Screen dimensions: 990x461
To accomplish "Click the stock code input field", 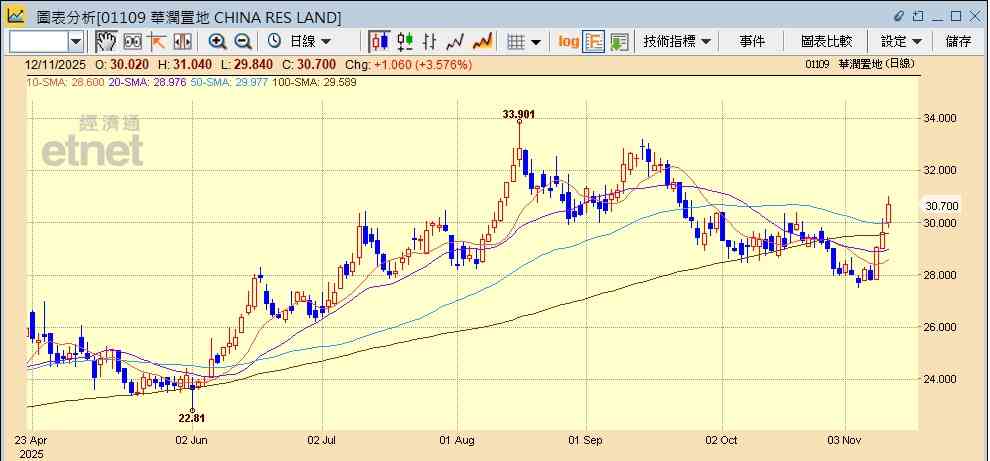I will 39,42.
